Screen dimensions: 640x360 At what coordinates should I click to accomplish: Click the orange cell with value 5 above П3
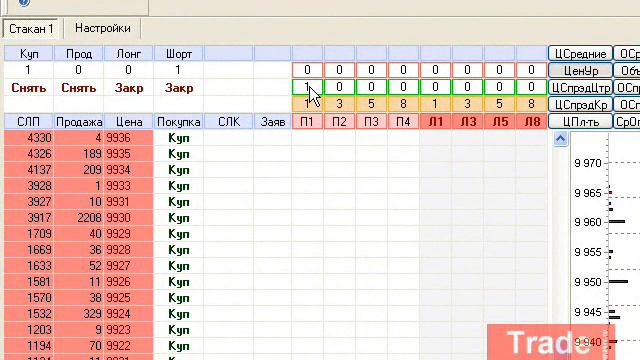pyautogui.click(x=371, y=104)
